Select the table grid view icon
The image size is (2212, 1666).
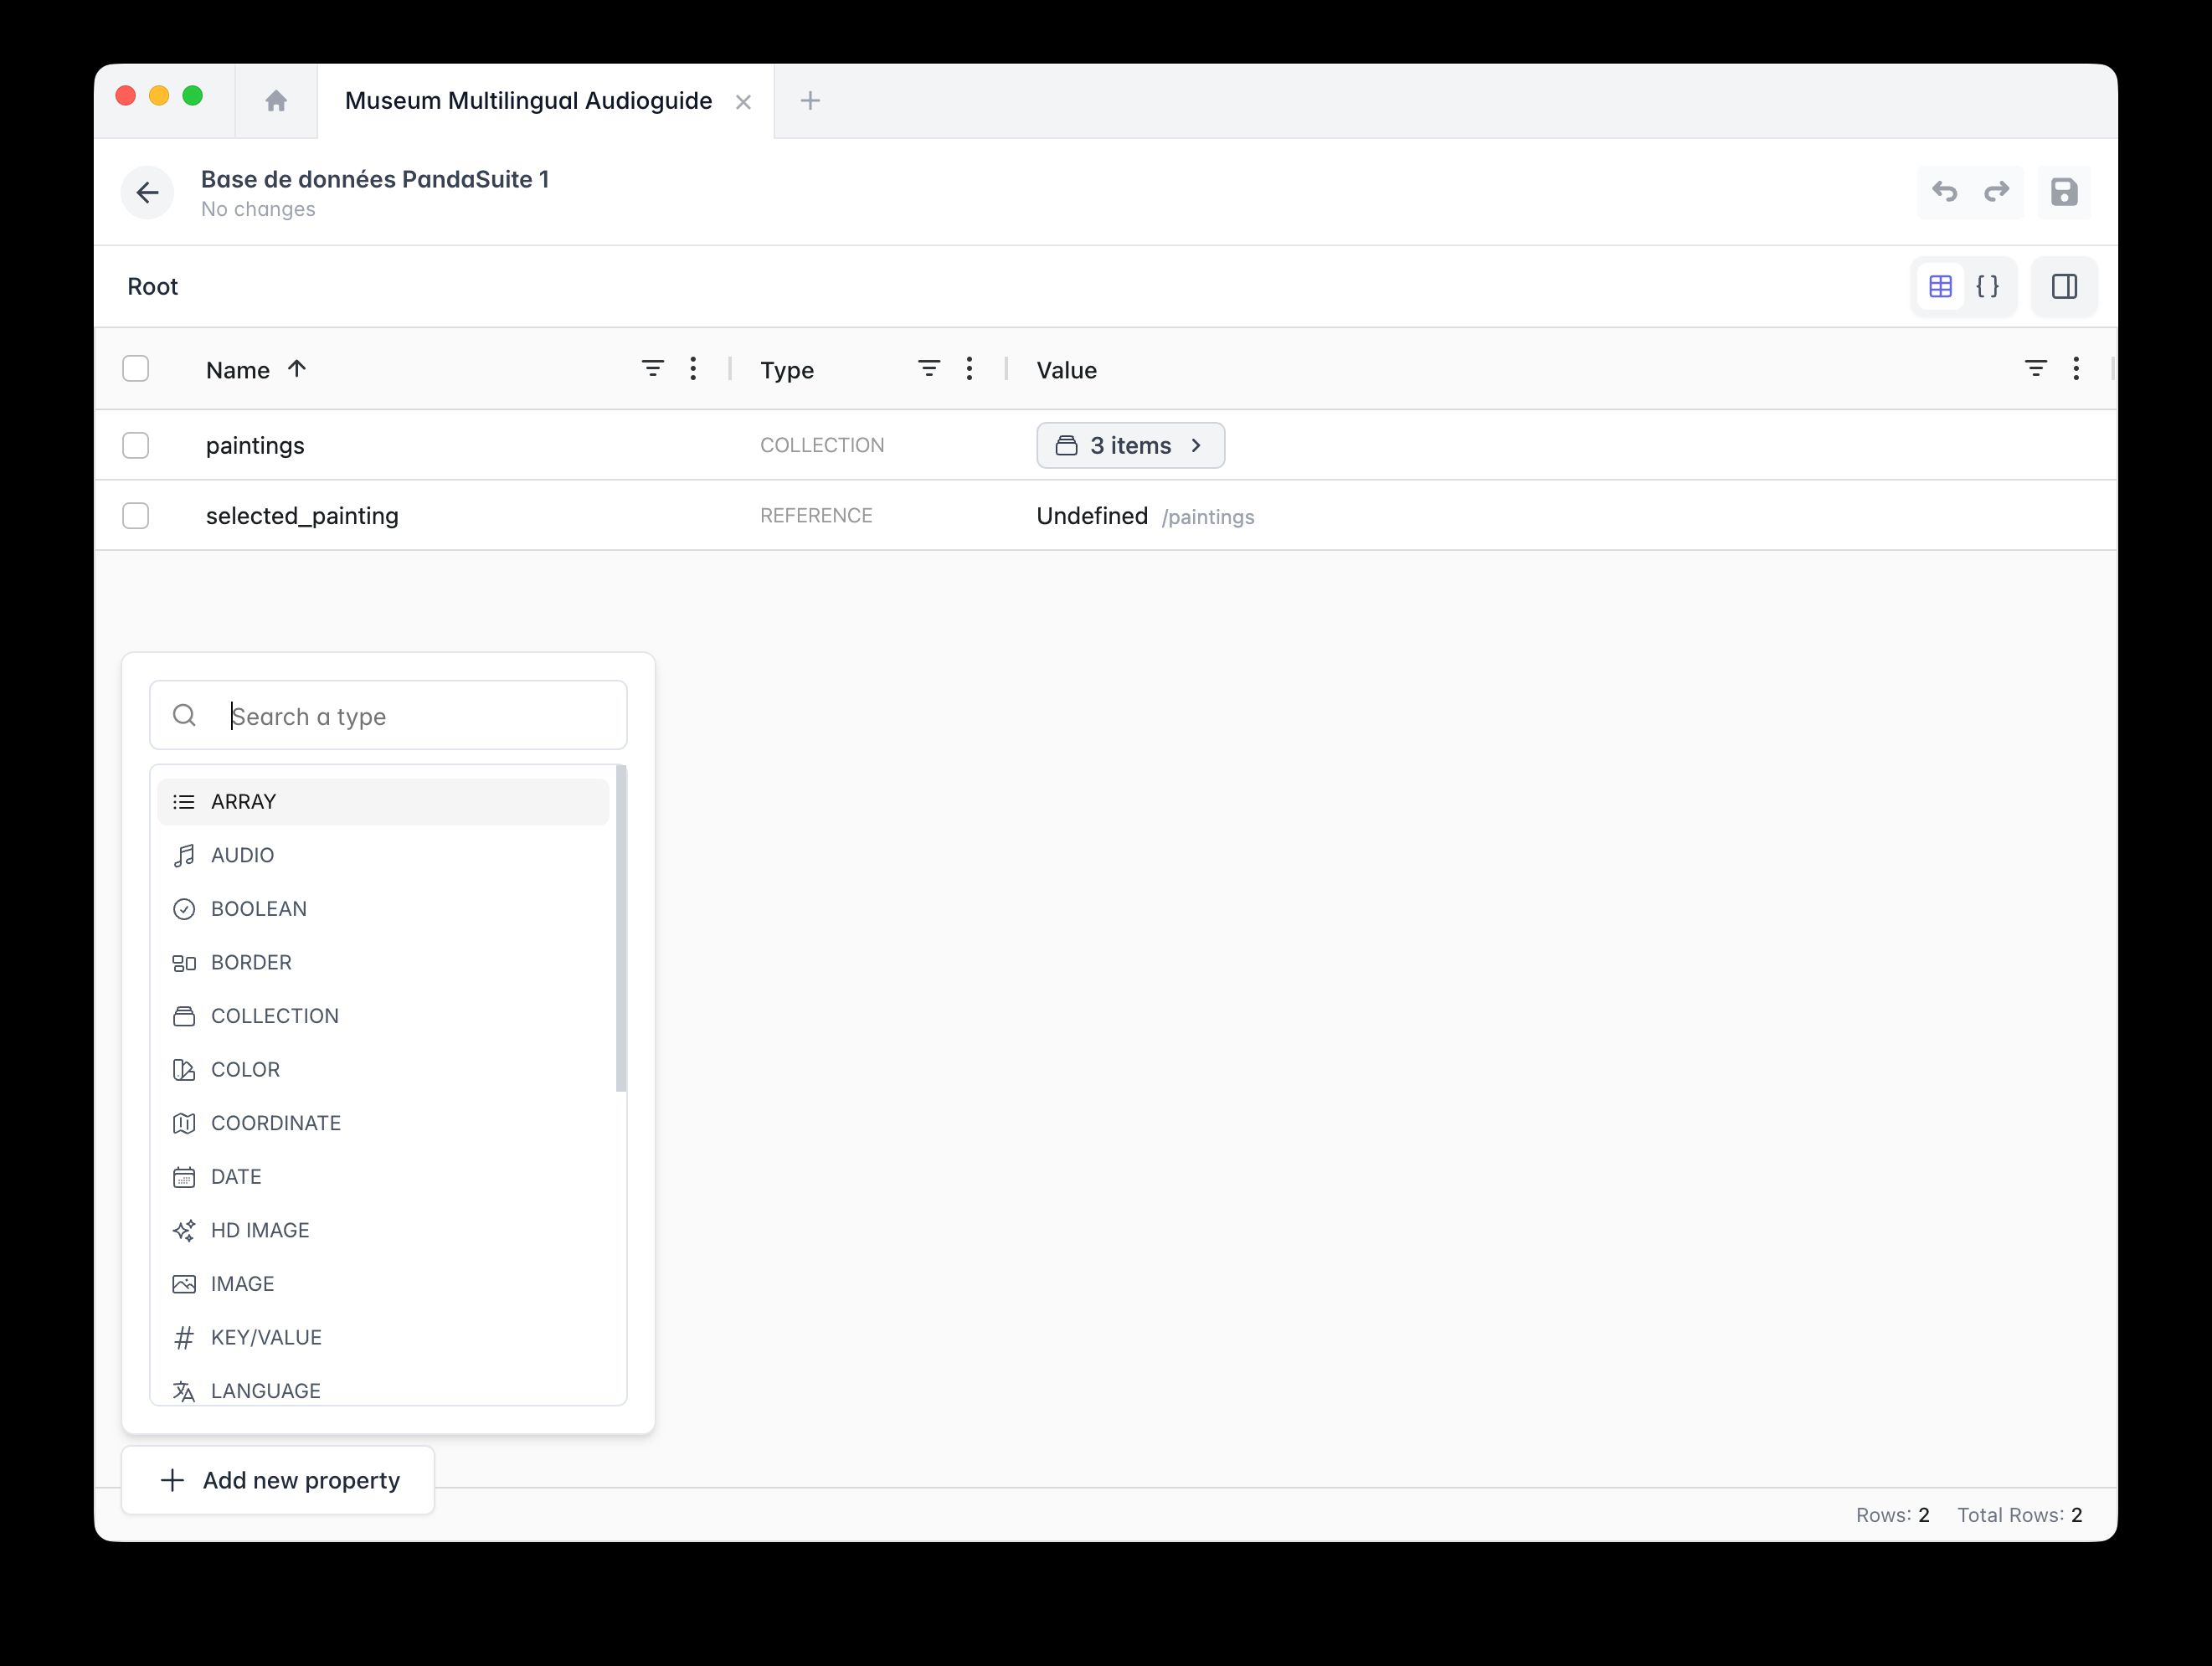(1940, 286)
